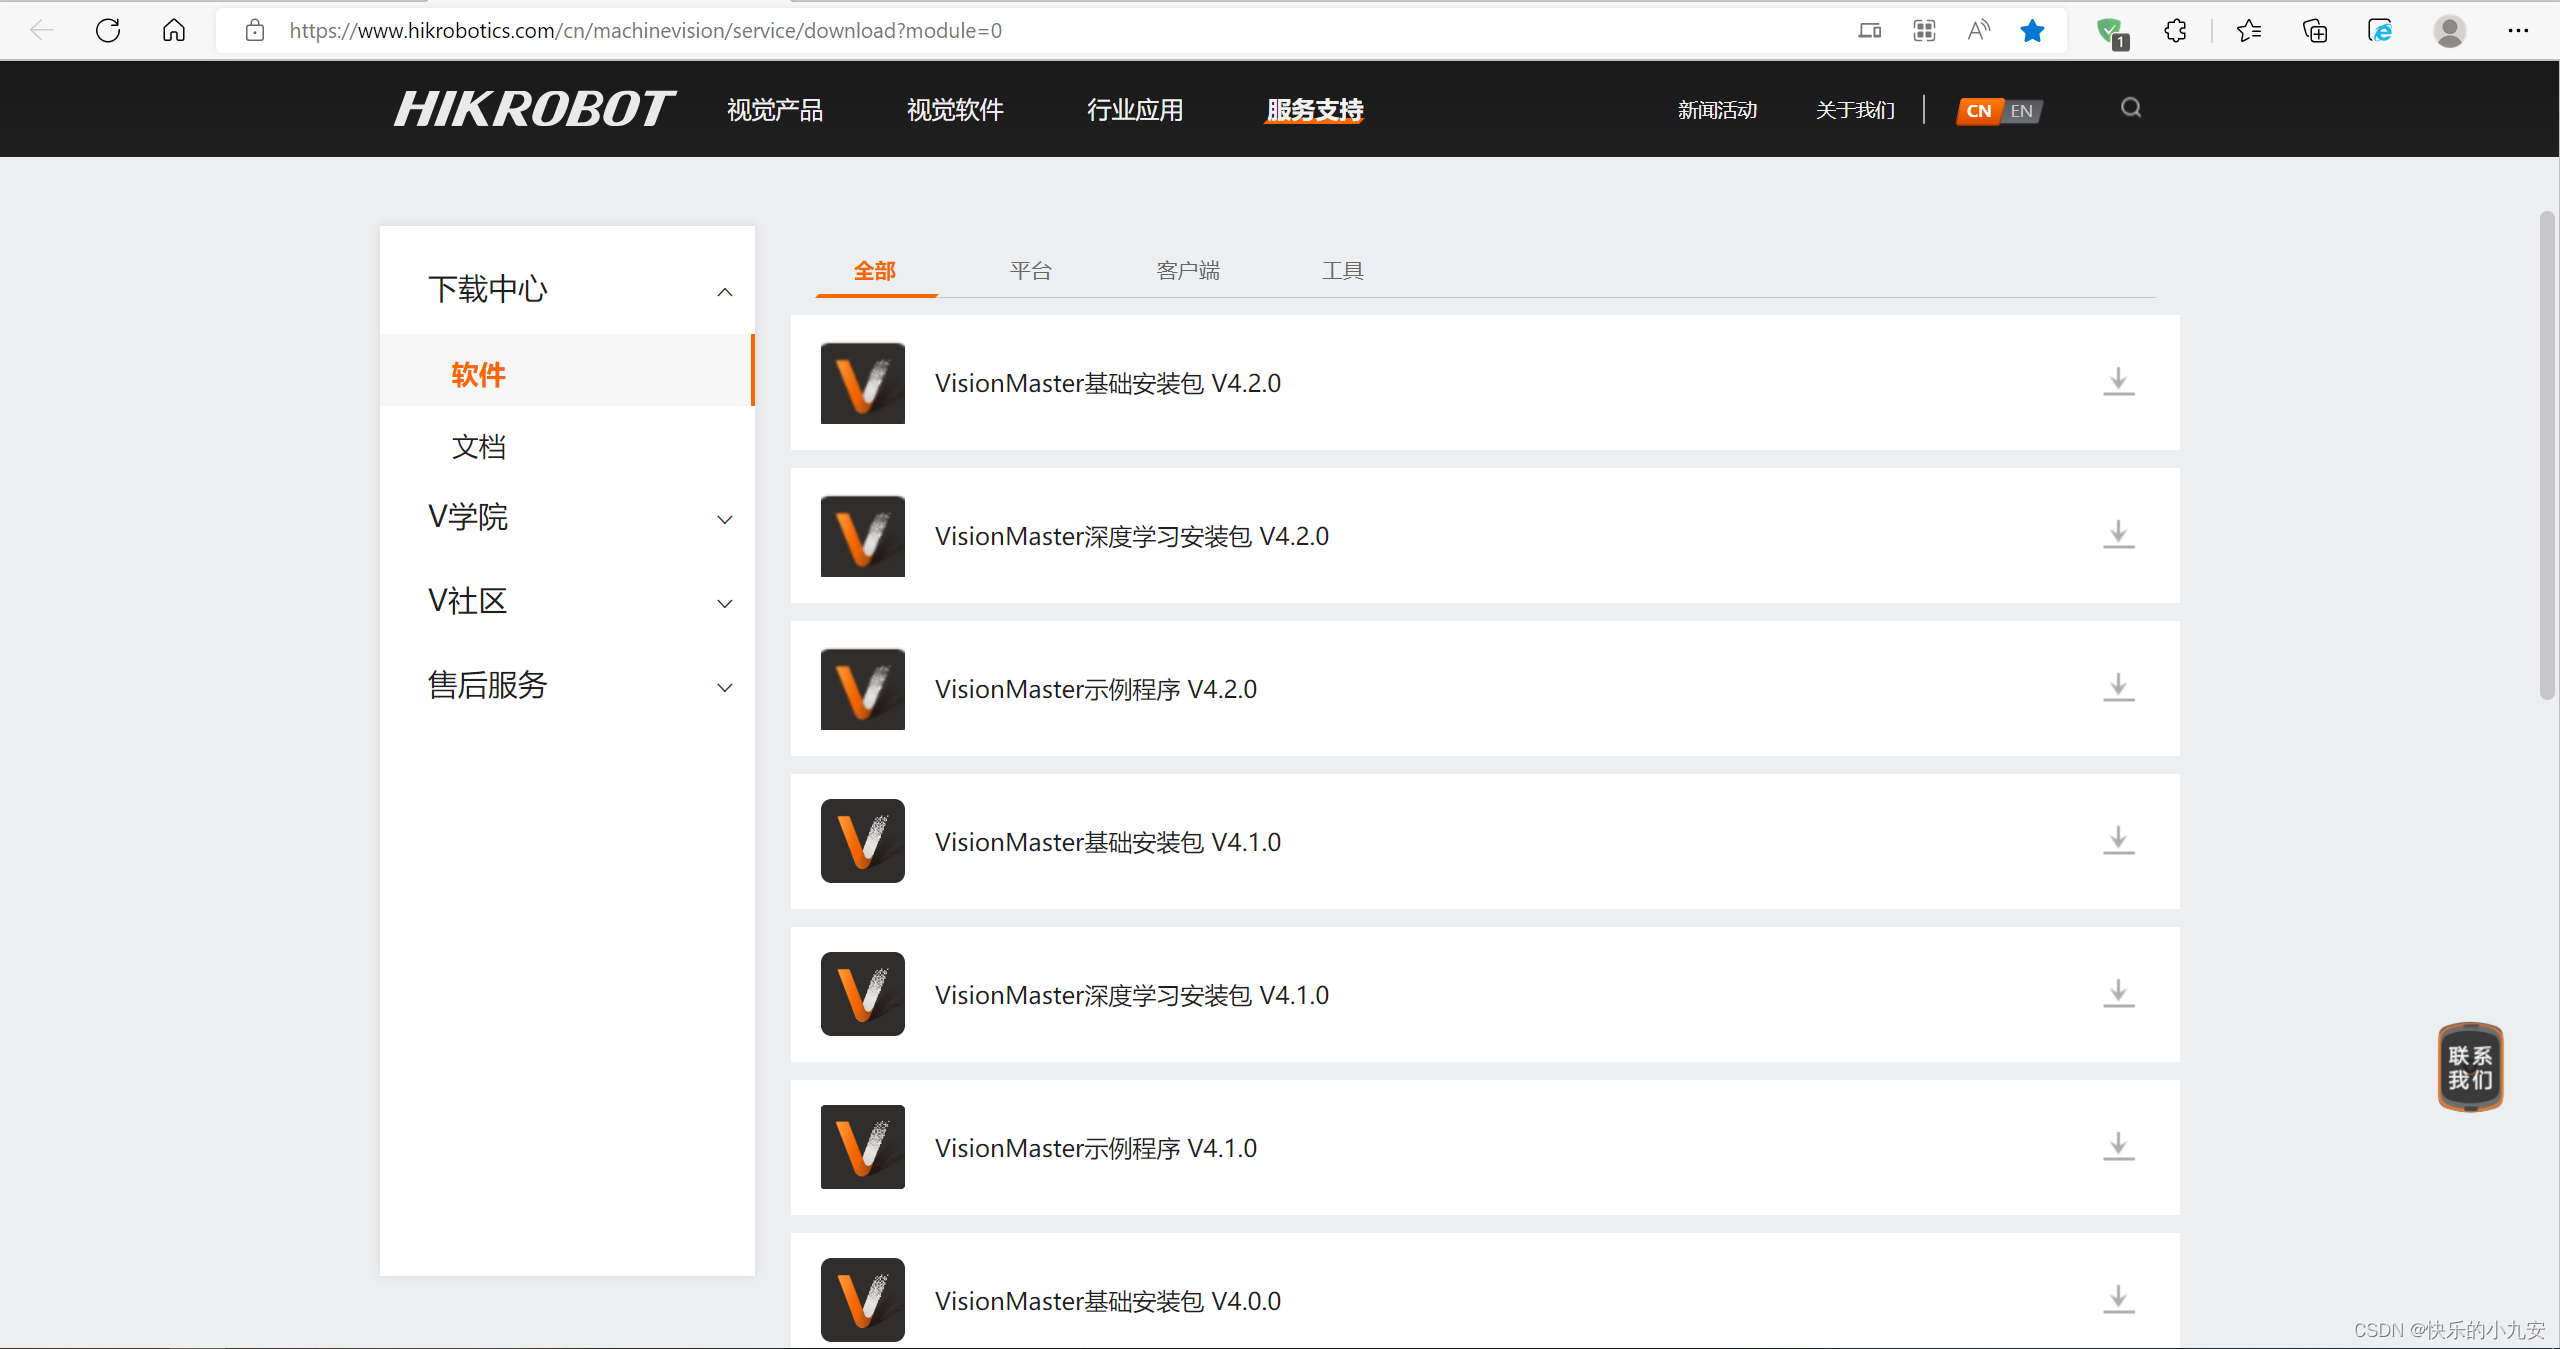This screenshot has width=2560, height=1349.
Task: Click the HIKROBOT logo
Action: 534,109
